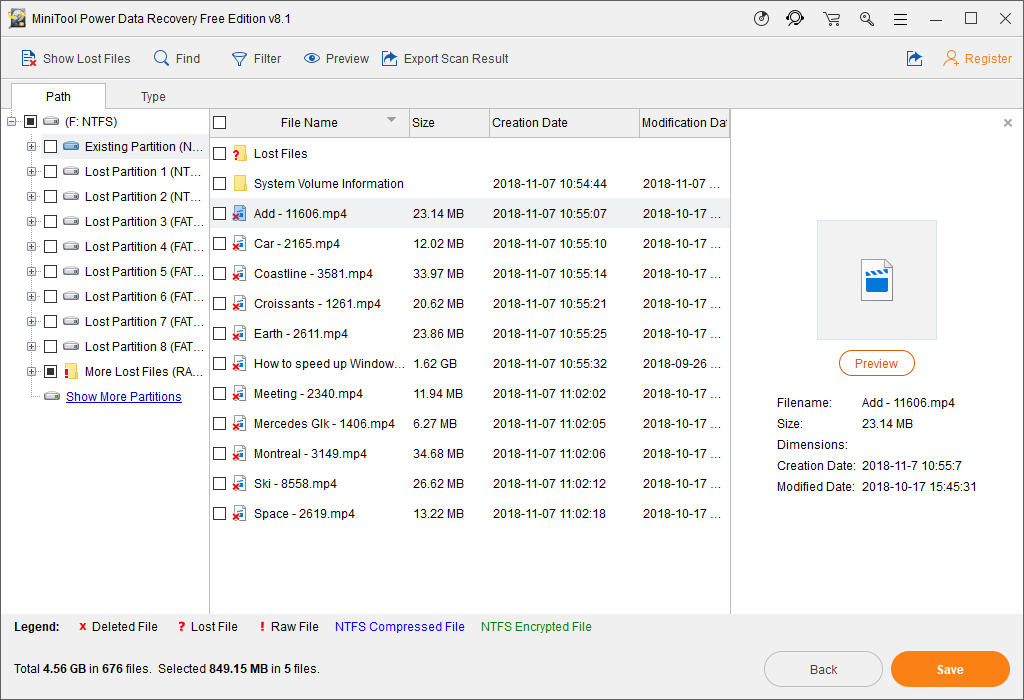This screenshot has height=700, width=1024.
Task: Expand the Lost Partition 8 node
Action: [31, 347]
